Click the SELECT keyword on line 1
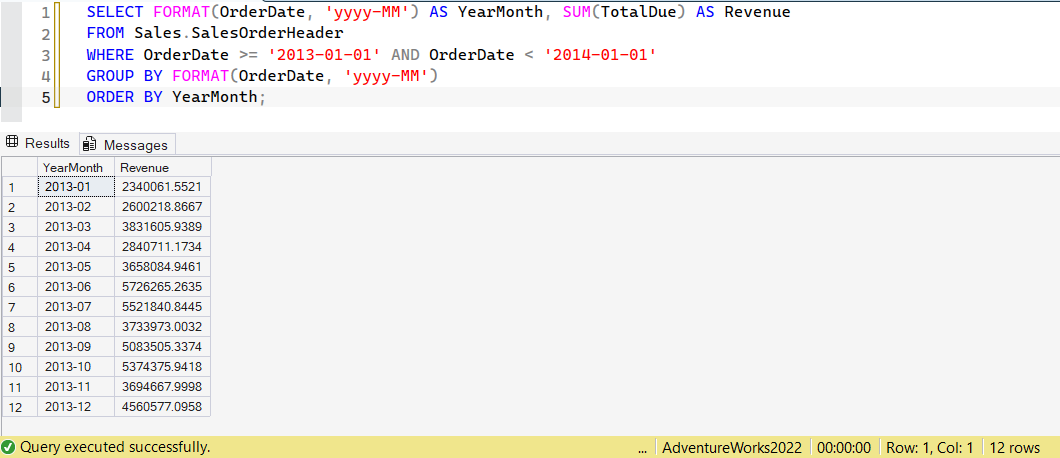Viewport: 1060px width, 458px height. pyautogui.click(x=115, y=12)
